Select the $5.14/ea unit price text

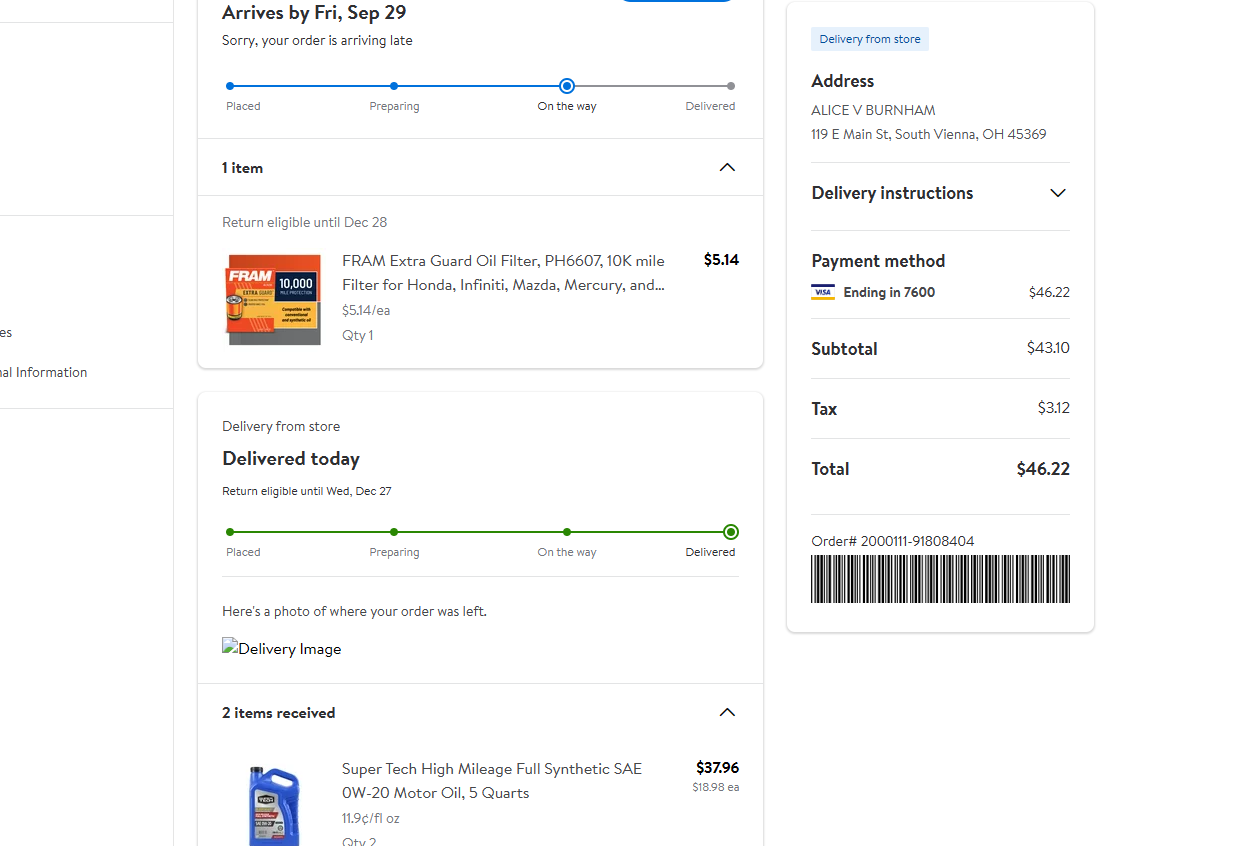coord(366,310)
